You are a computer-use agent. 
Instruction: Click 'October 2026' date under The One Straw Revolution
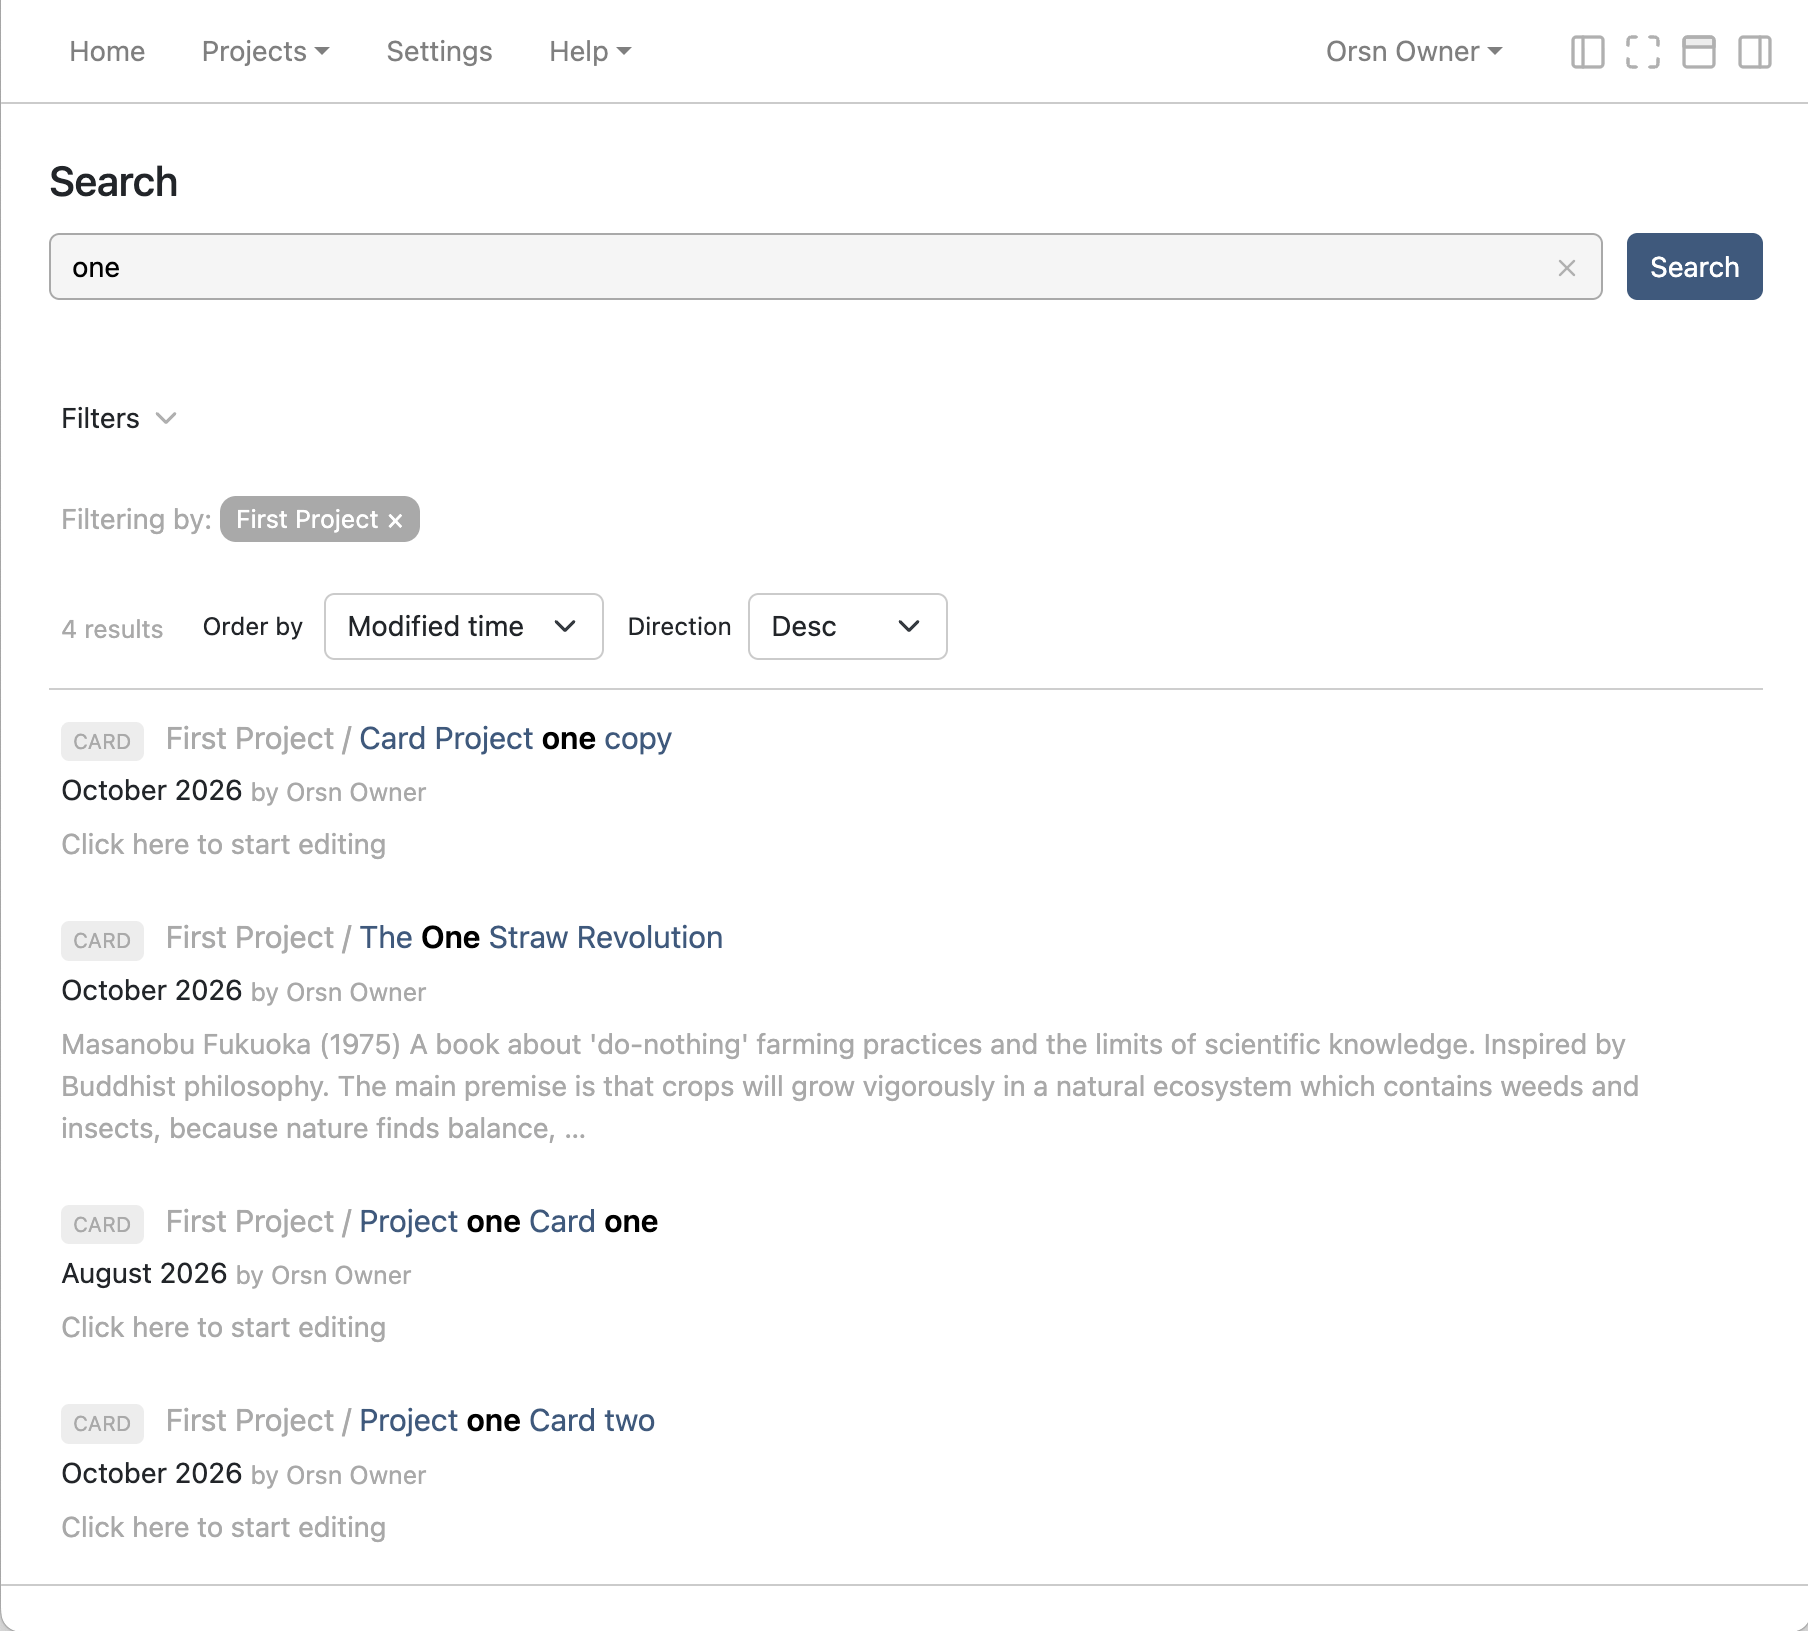point(152,990)
